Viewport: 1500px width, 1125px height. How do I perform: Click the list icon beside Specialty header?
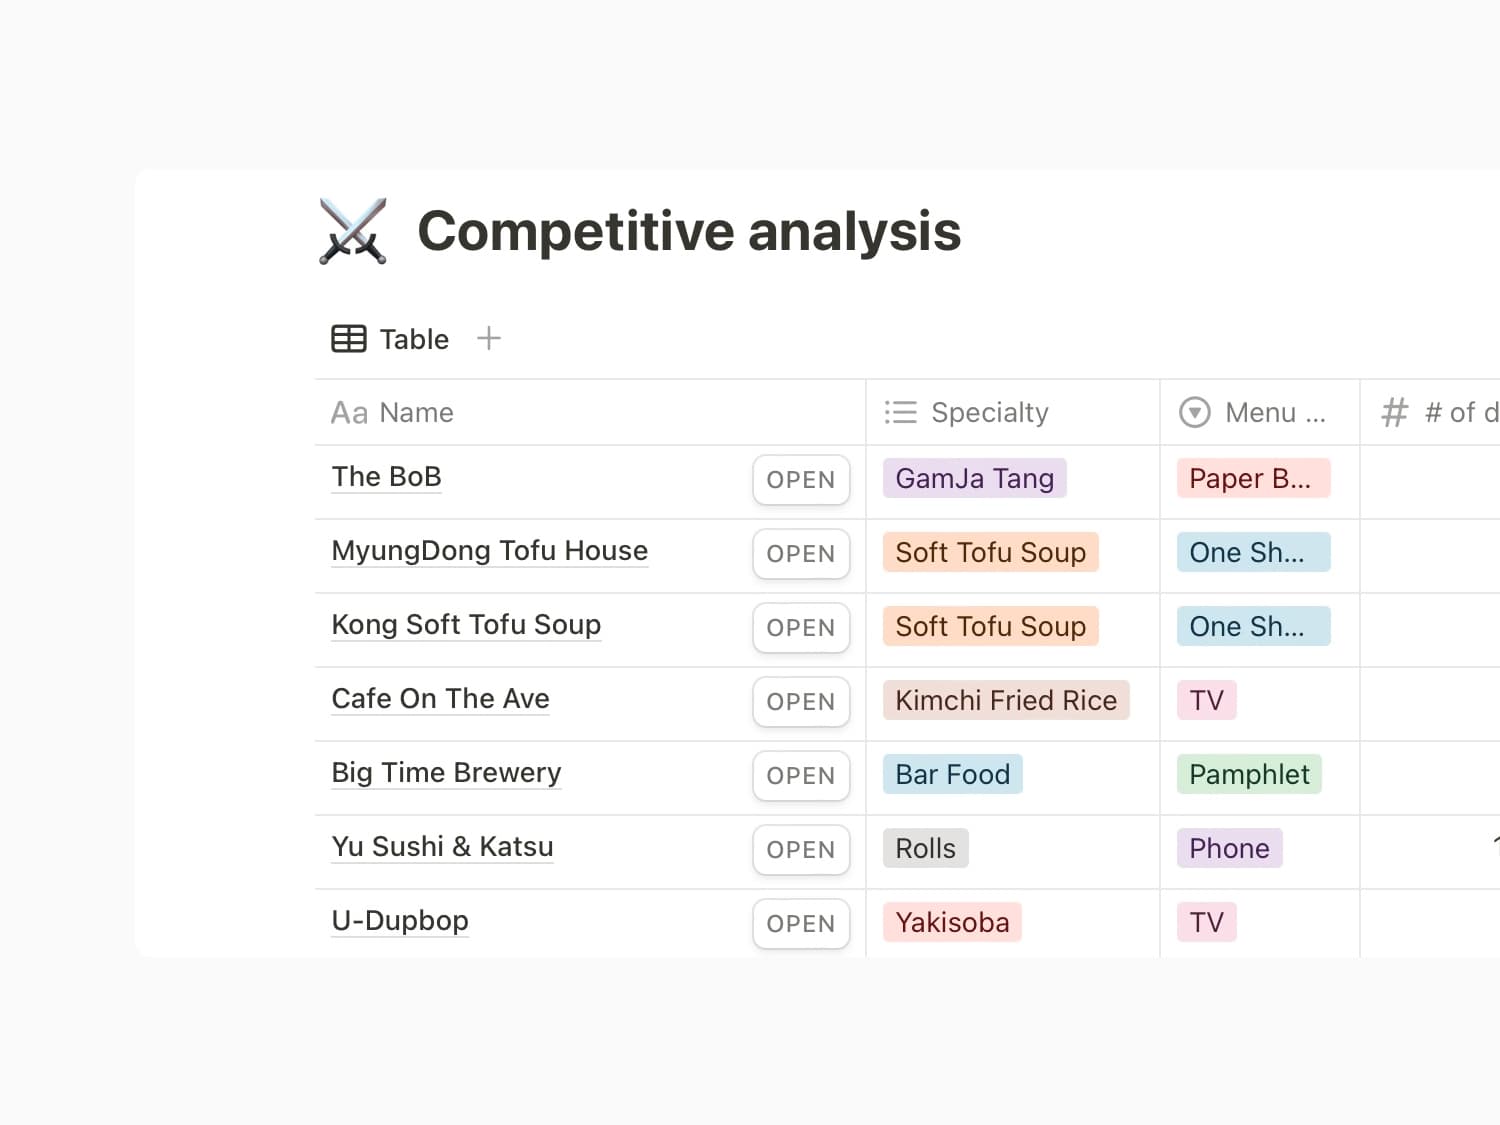[x=899, y=412]
